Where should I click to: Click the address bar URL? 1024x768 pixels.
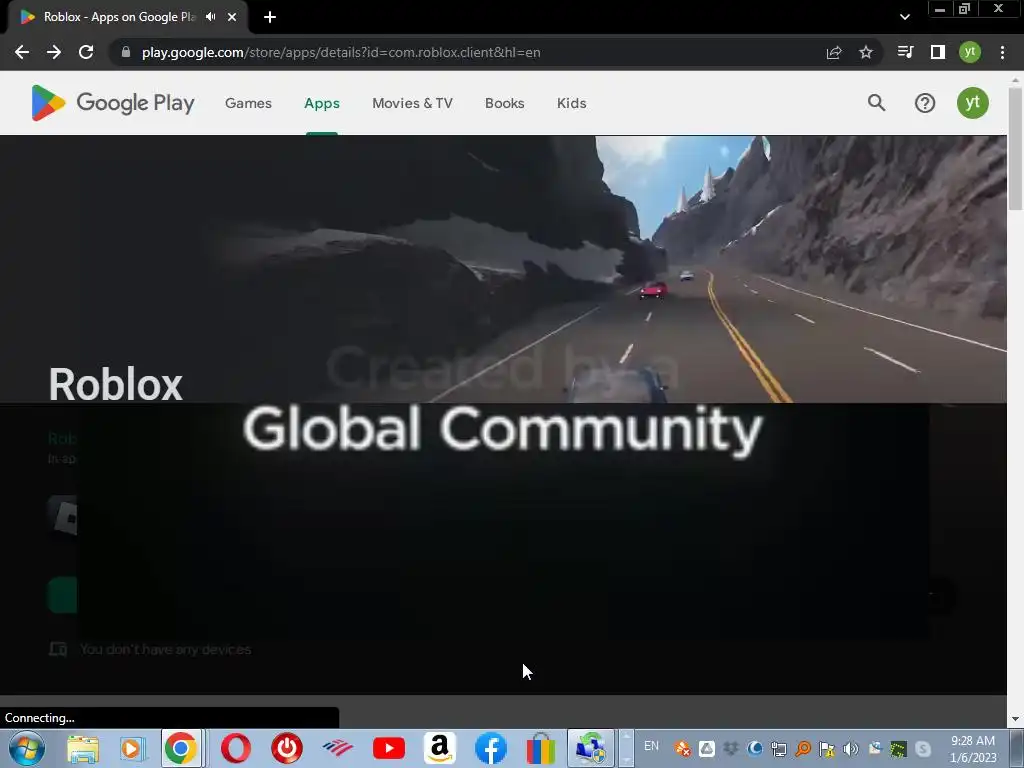pyautogui.click(x=341, y=52)
